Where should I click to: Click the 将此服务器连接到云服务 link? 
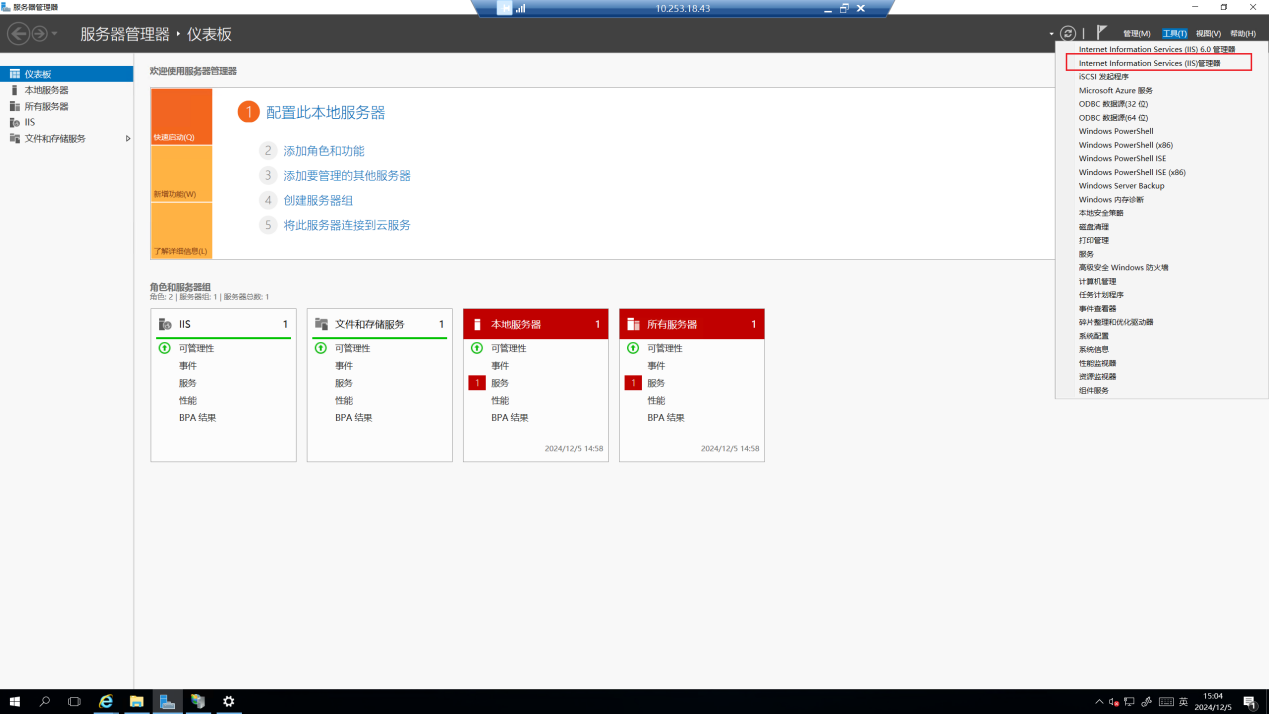(x=347, y=225)
